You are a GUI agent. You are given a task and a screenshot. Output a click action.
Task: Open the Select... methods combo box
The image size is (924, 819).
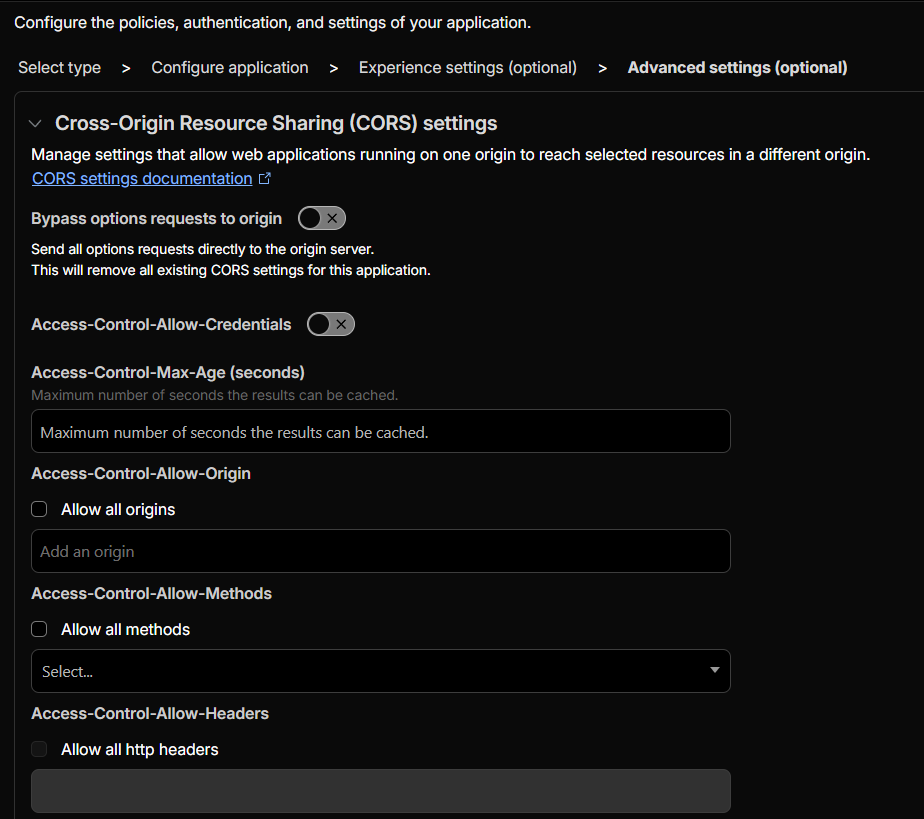(370, 671)
